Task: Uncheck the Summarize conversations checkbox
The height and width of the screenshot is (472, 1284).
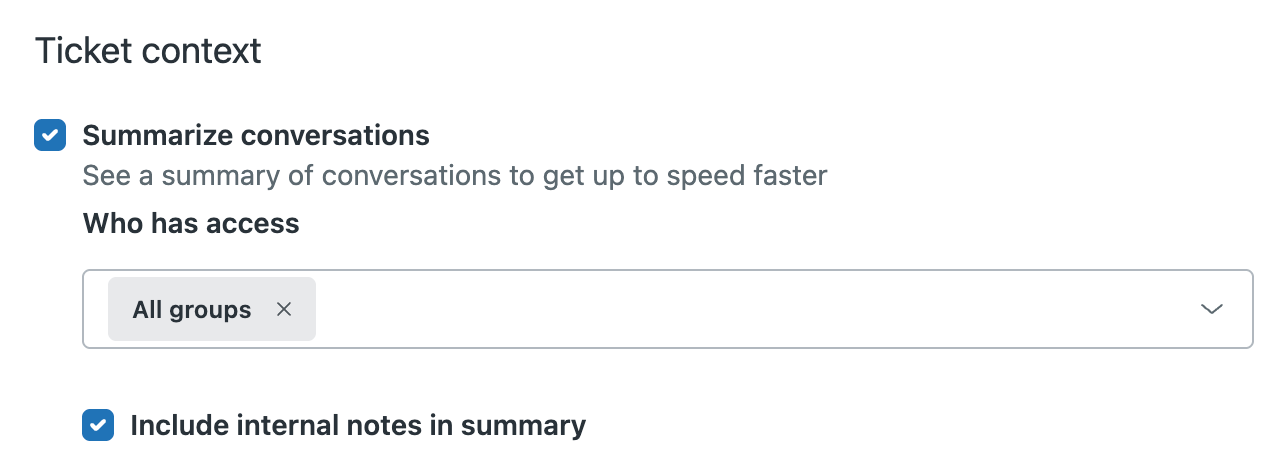Action: 50,135
